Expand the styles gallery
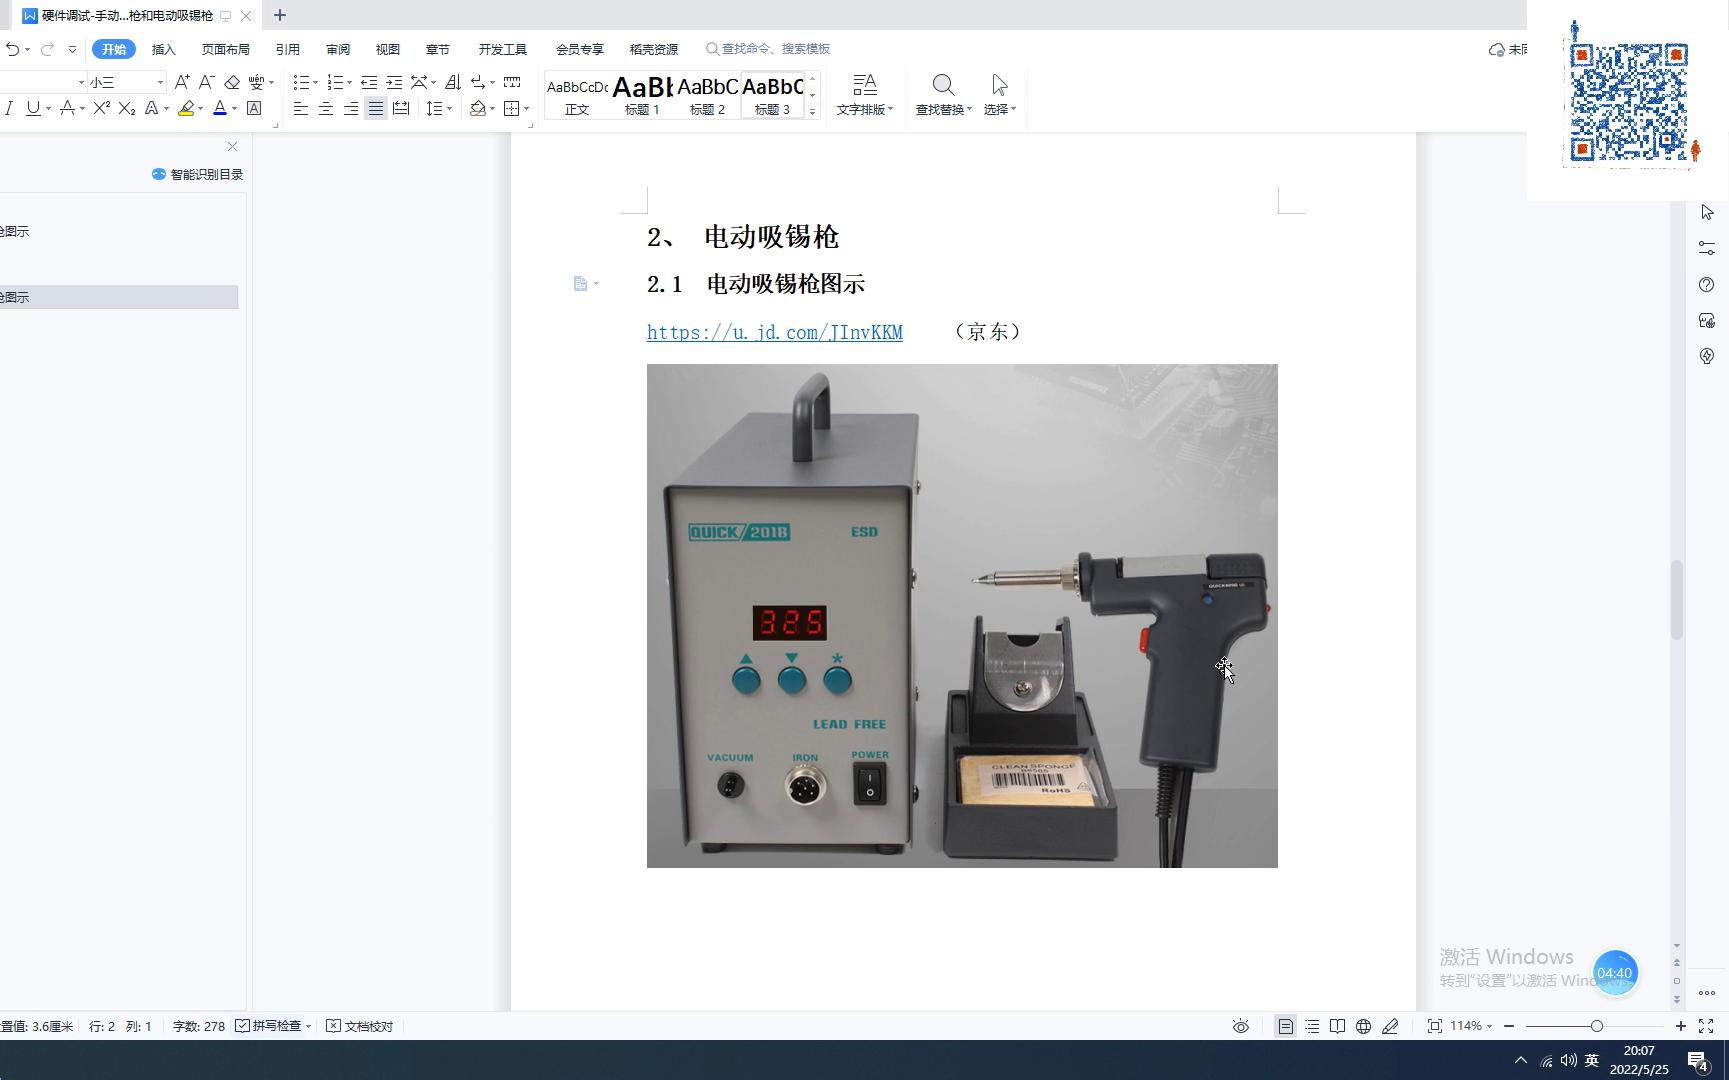1729x1080 pixels. tap(812, 112)
